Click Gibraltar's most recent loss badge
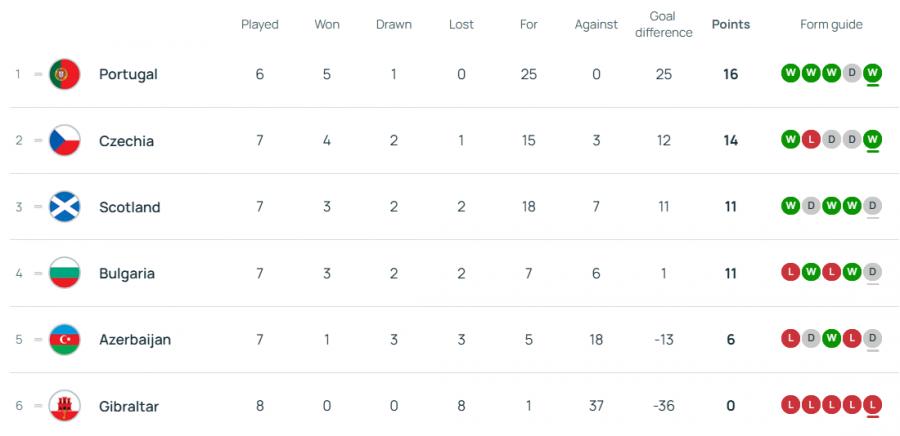The width and height of the screenshot is (900, 436). tap(872, 405)
